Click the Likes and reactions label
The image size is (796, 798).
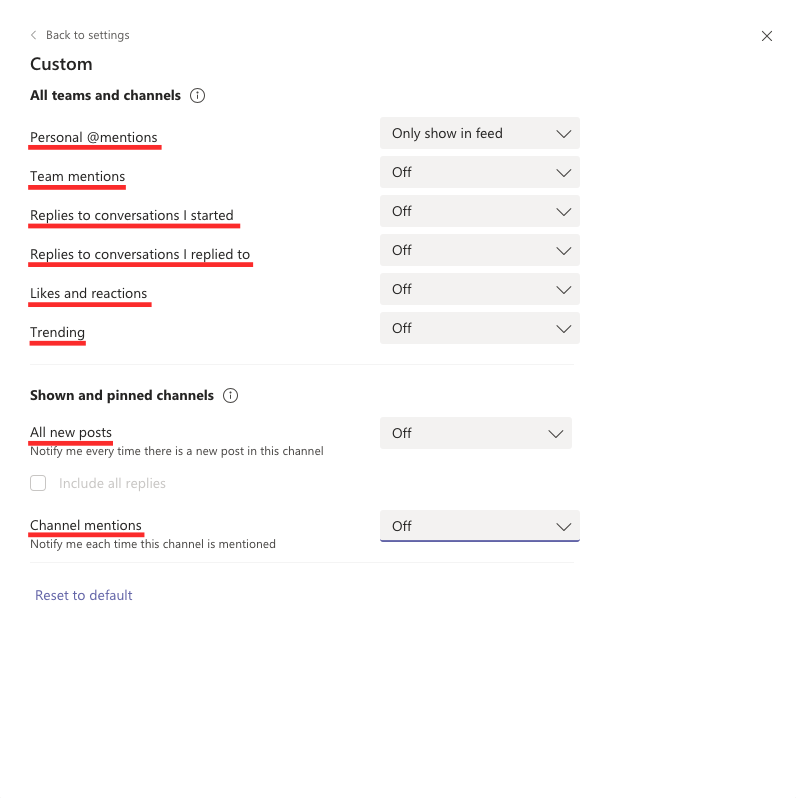89,293
